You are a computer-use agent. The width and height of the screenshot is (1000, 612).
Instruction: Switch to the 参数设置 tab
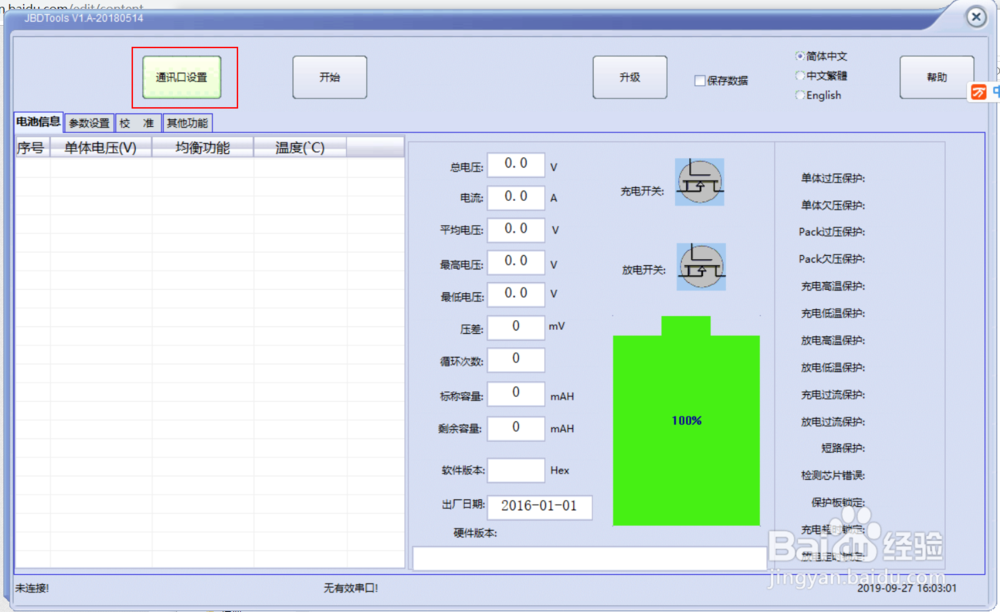pyautogui.click(x=89, y=123)
